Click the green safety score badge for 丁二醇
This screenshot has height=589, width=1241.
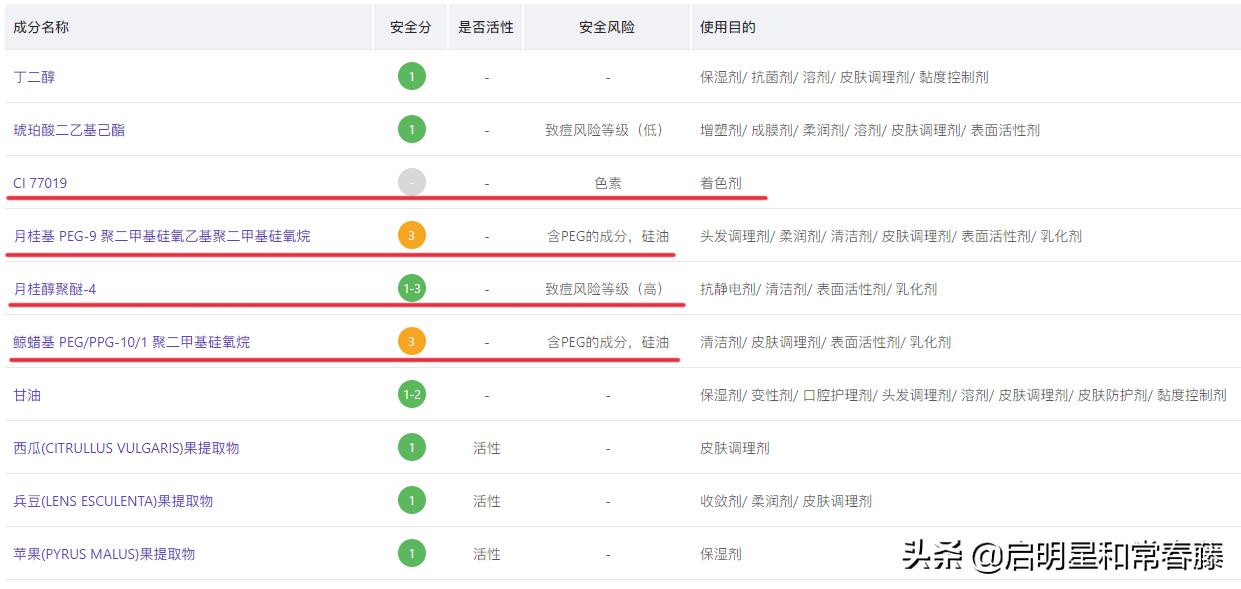[x=411, y=76]
